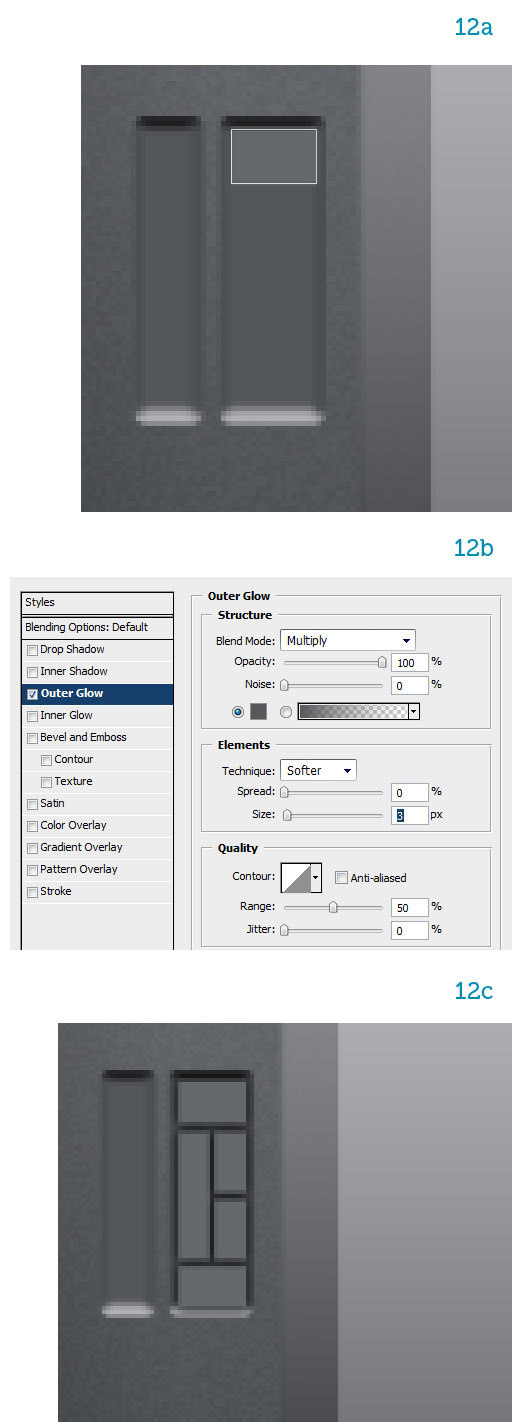Enable the Anti-aliased checkbox

(341, 878)
